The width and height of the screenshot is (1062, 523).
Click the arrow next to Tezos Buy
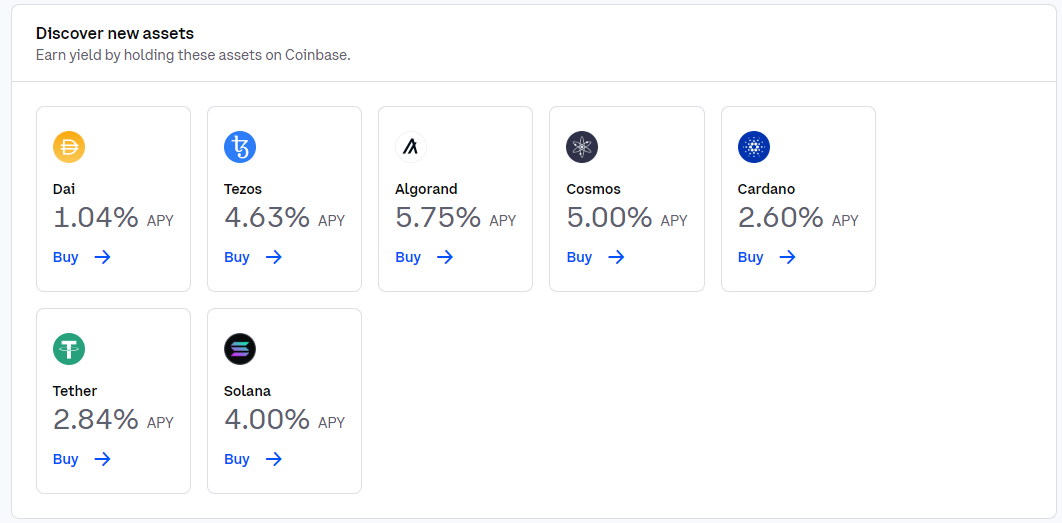click(x=274, y=257)
